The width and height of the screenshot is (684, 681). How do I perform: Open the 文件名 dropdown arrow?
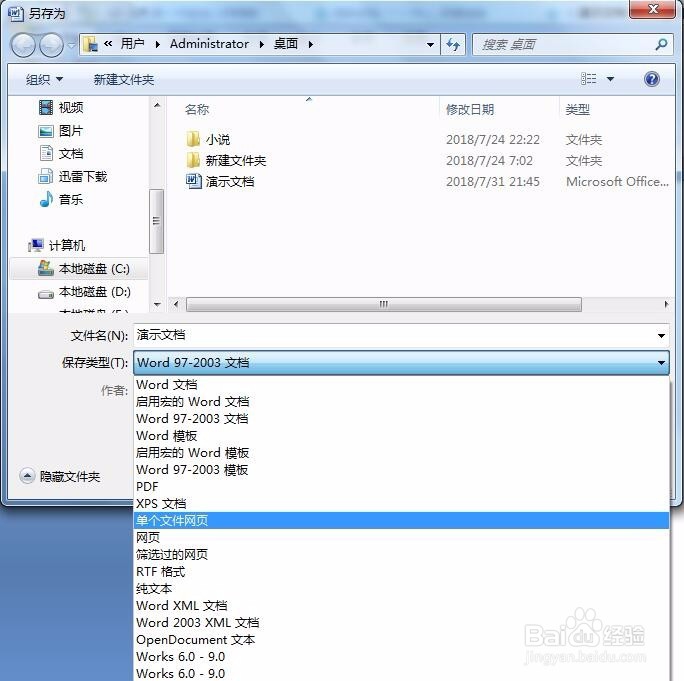point(661,335)
